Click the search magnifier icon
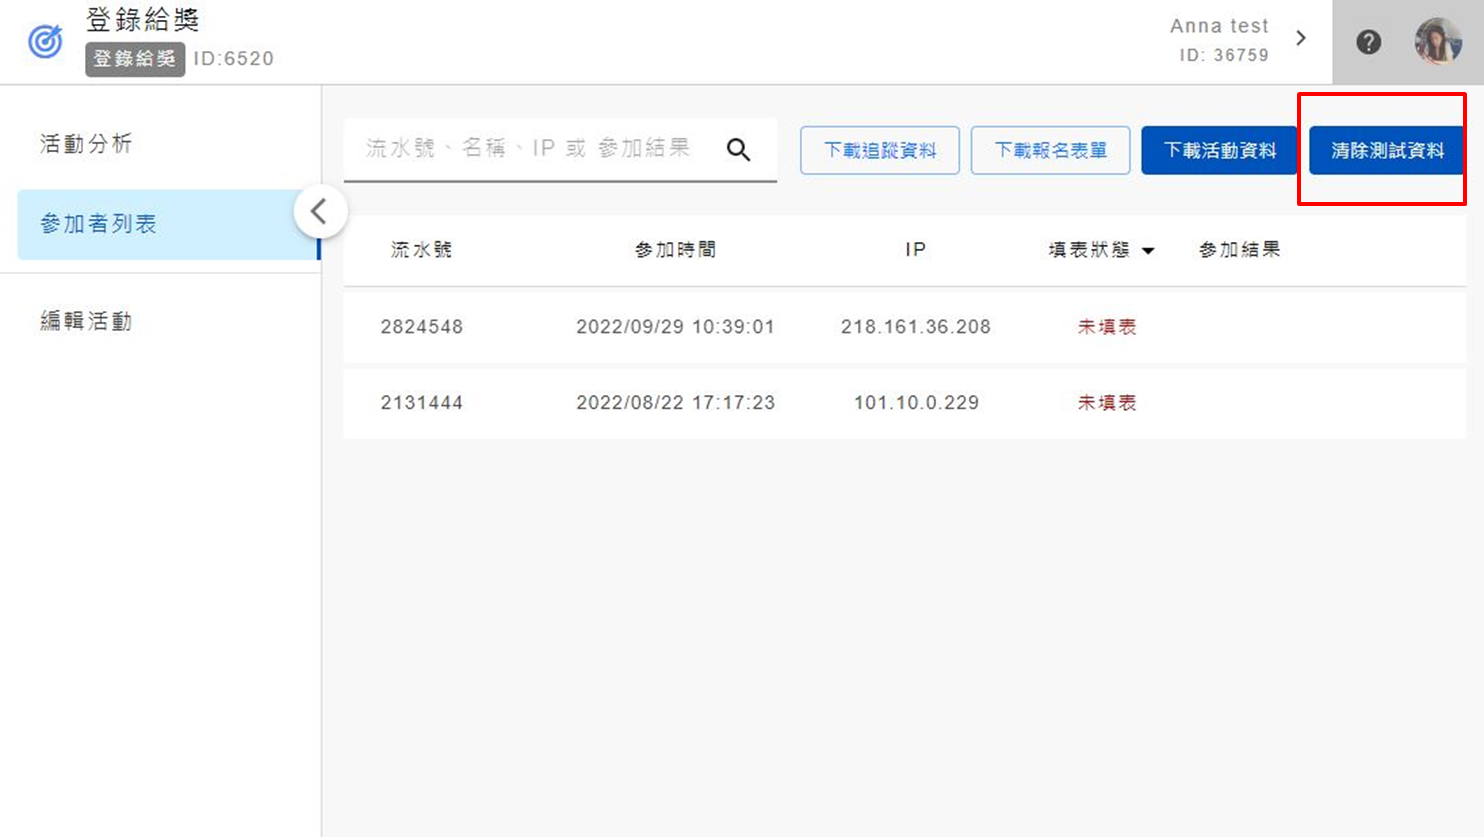 point(738,150)
